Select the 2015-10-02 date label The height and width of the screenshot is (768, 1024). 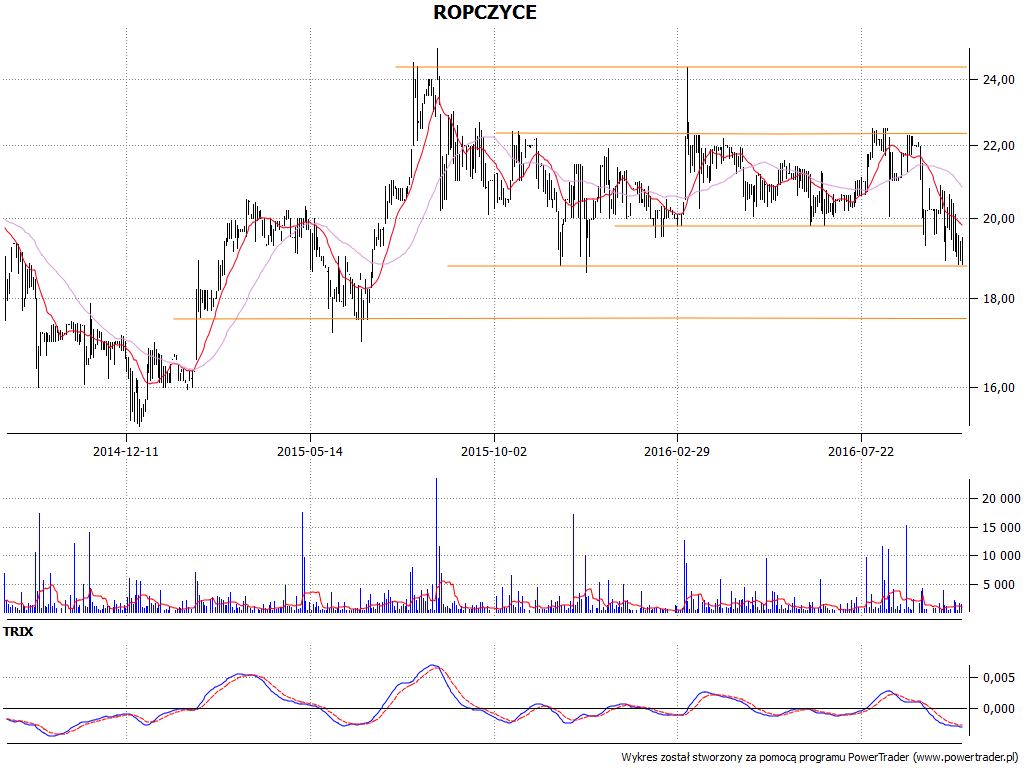(x=494, y=451)
